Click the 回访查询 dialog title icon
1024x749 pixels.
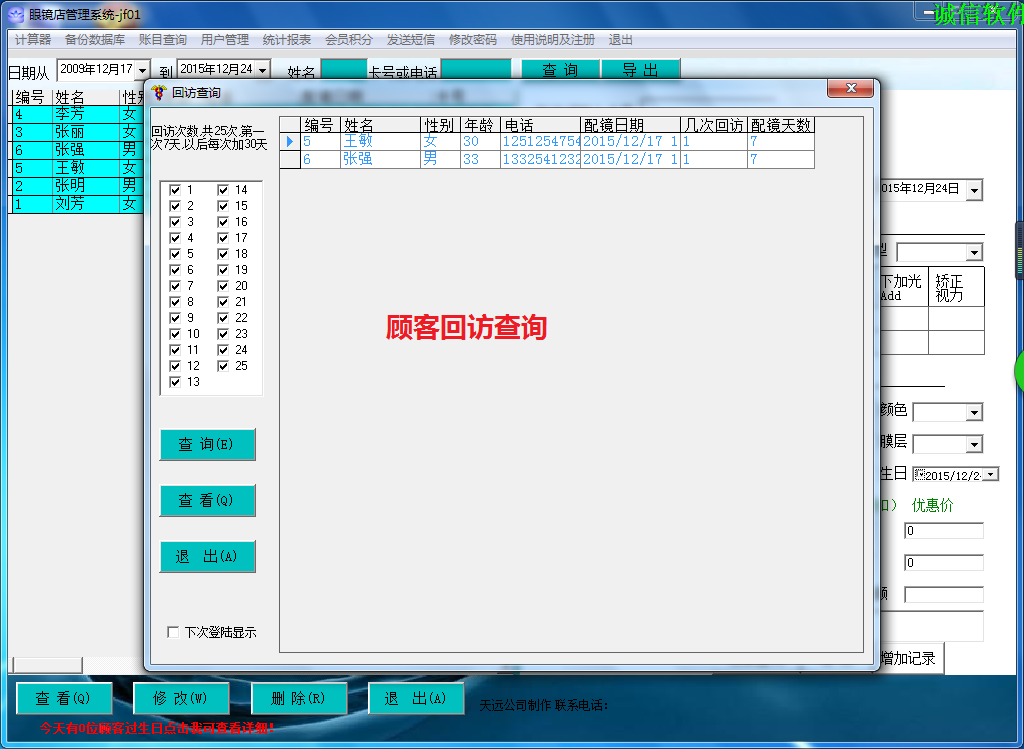tap(158, 93)
